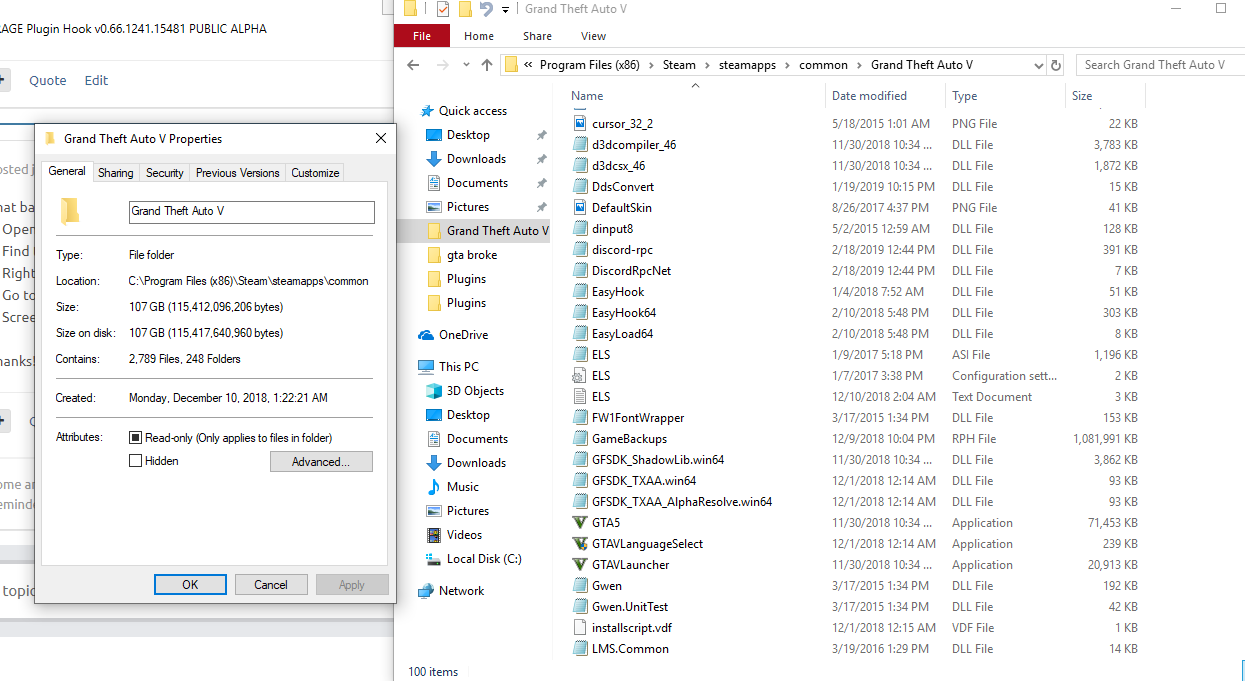Image resolution: width=1245 pixels, height=681 pixels.
Task: Click the breadcrumb overflow chevron in address bar
Action: click(x=528, y=65)
